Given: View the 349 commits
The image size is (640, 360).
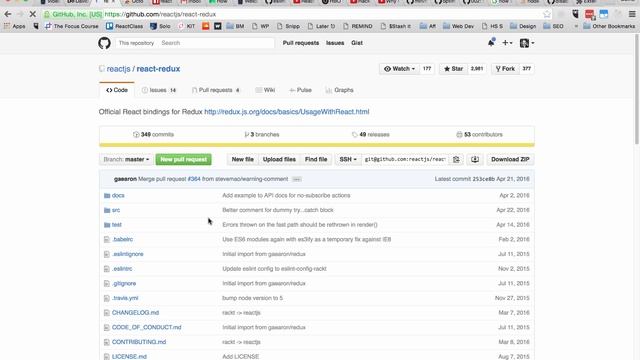Looking at the screenshot, I should click(x=153, y=134).
